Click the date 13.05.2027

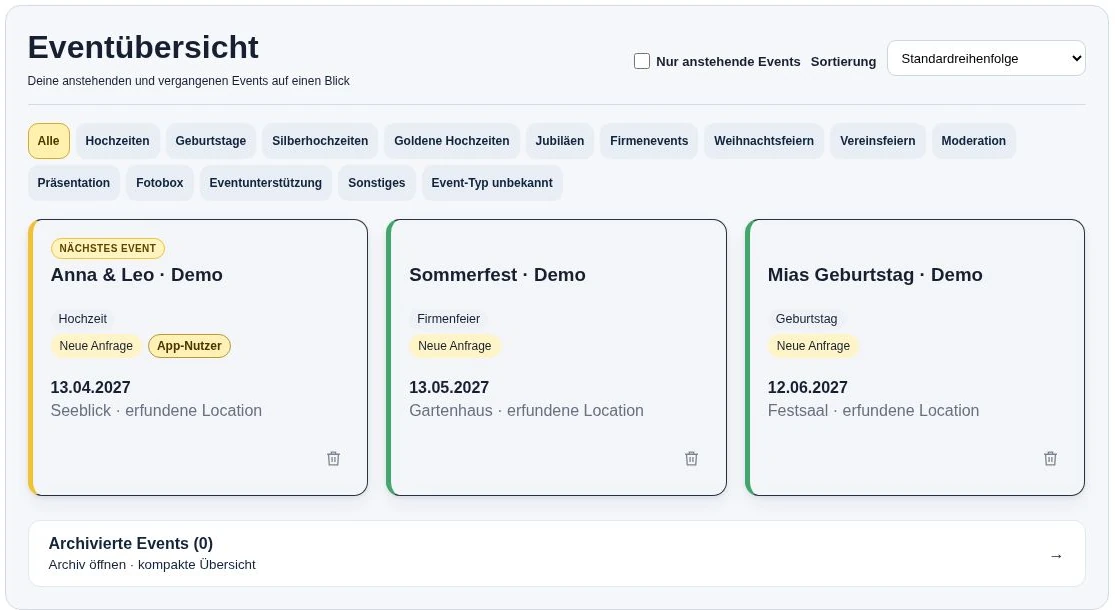click(449, 387)
